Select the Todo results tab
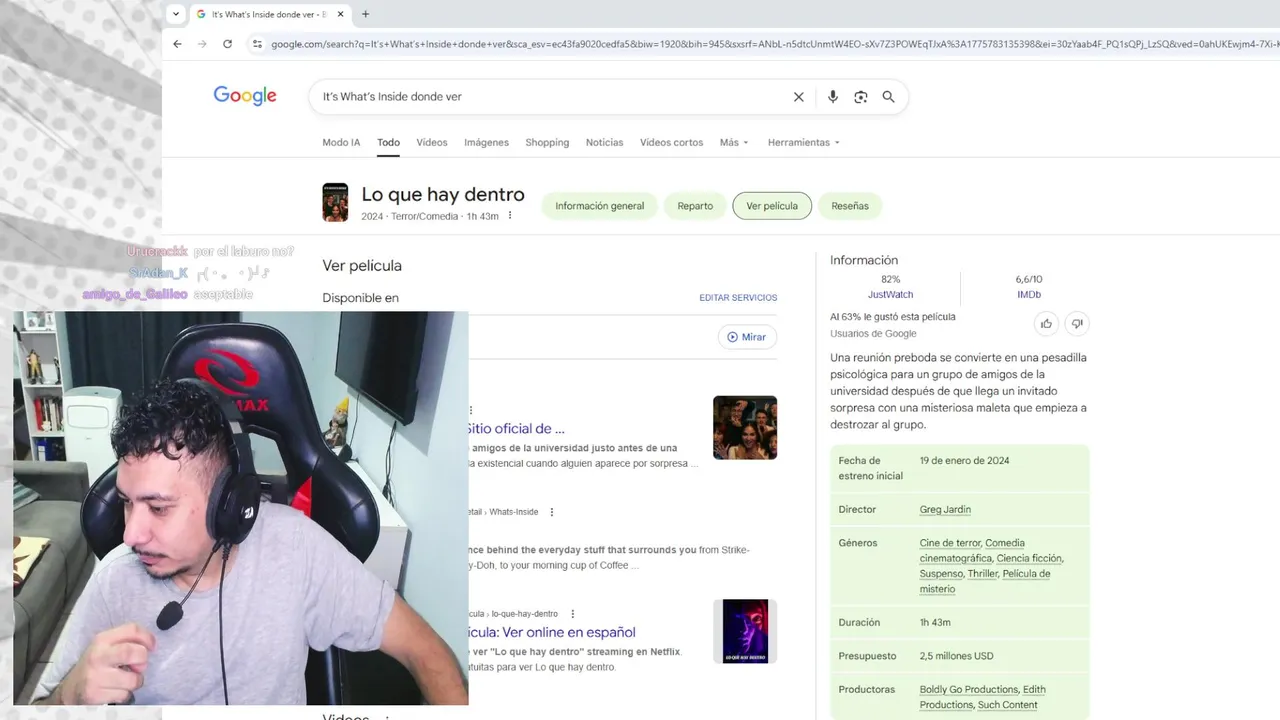1280x720 pixels. [x=388, y=142]
